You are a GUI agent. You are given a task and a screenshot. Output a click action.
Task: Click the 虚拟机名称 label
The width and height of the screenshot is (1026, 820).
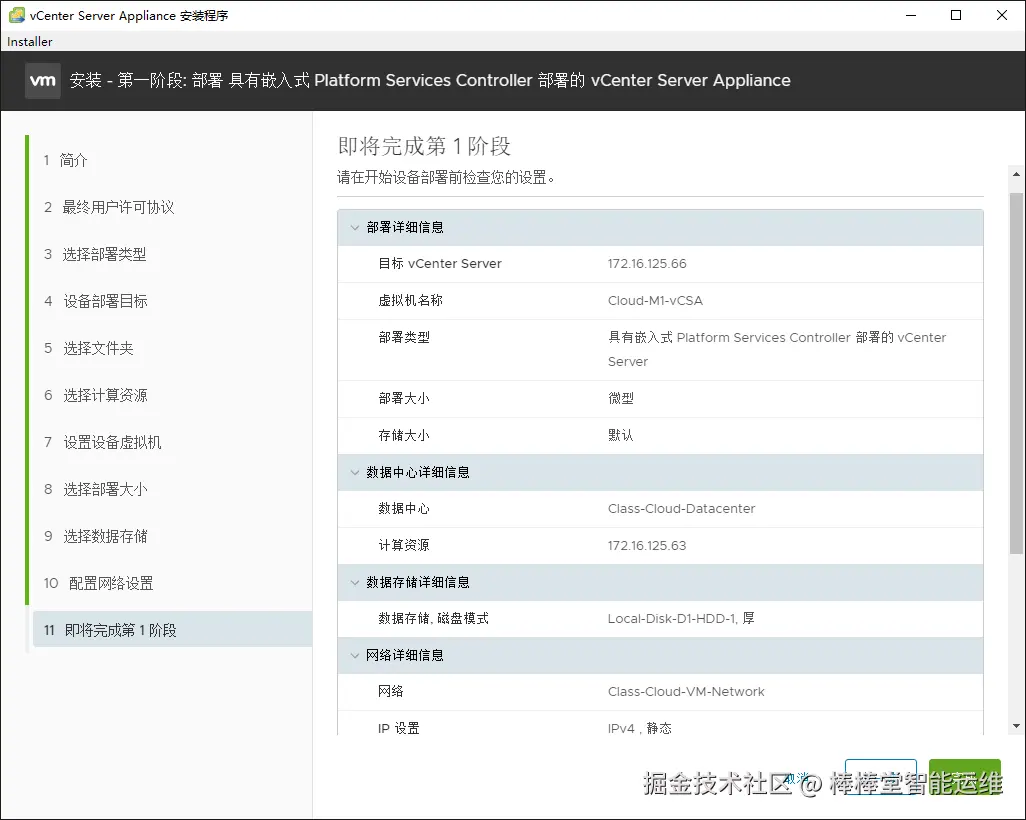pos(410,300)
